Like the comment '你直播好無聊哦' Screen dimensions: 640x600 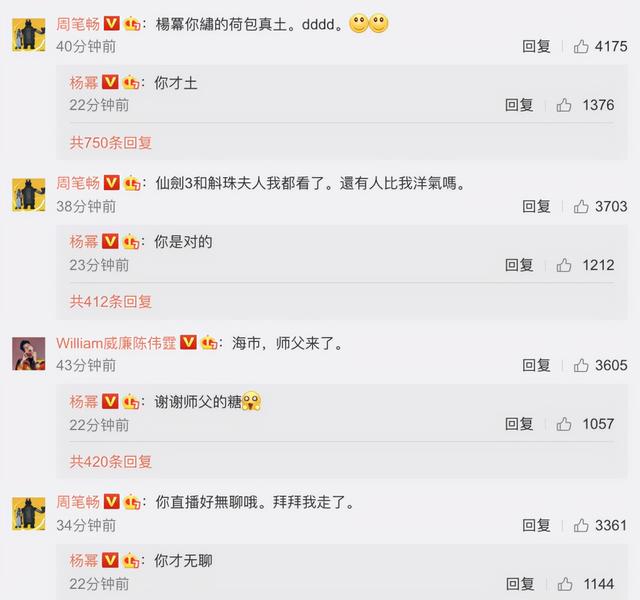pyautogui.click(x=581, y=525)
